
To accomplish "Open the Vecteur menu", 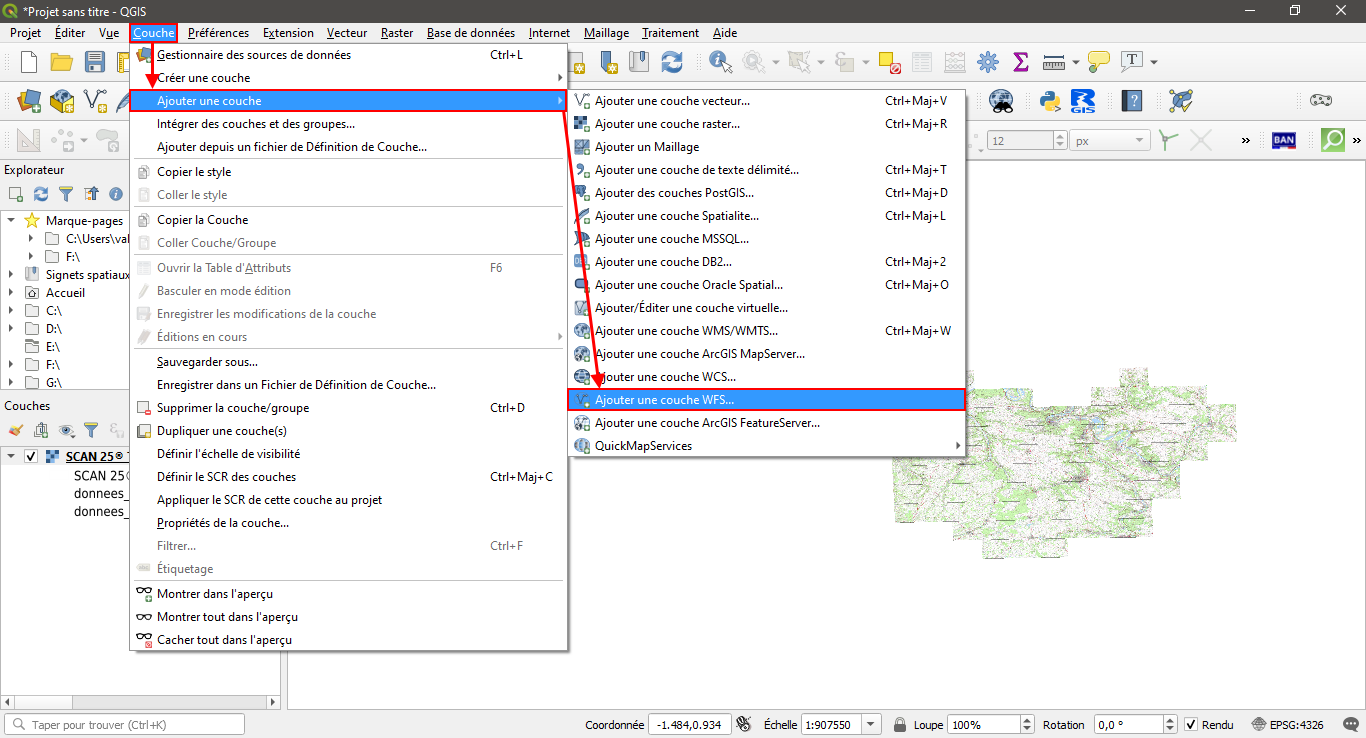I will click(347, 32).
